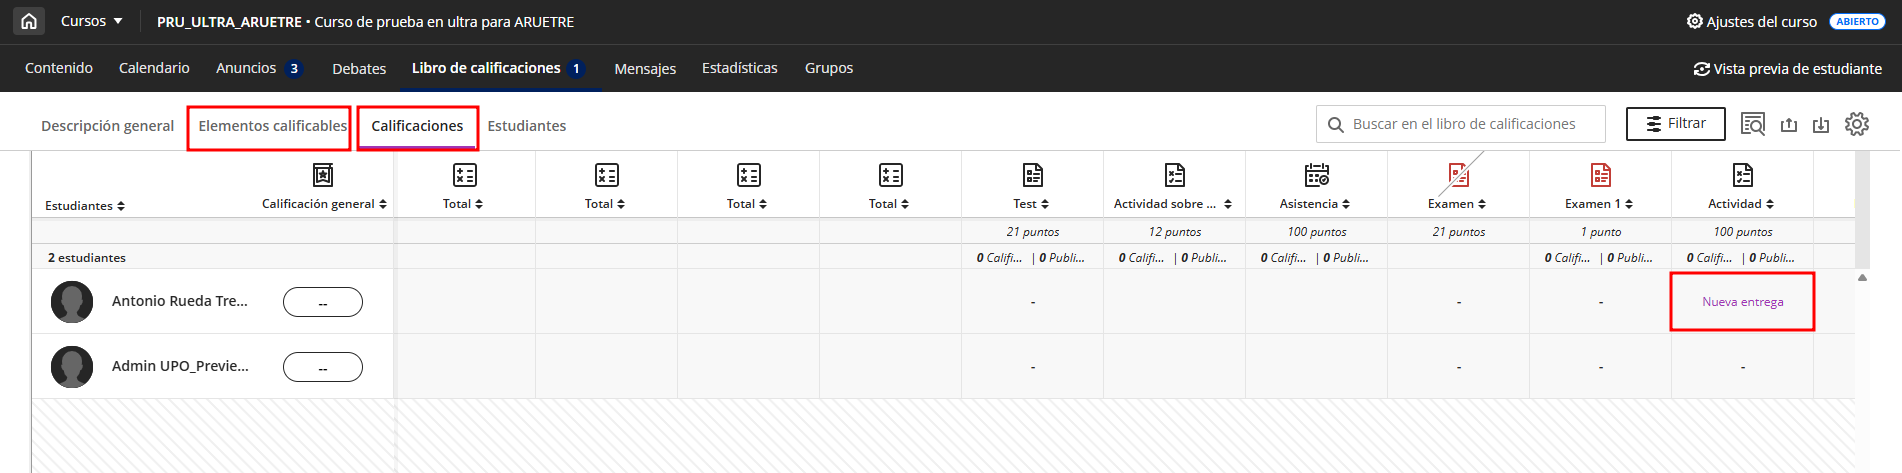The width and height of the screenshot is (1902, 473).
Task: Open gradebook settings gear icon
Action: click(1856, 124)
